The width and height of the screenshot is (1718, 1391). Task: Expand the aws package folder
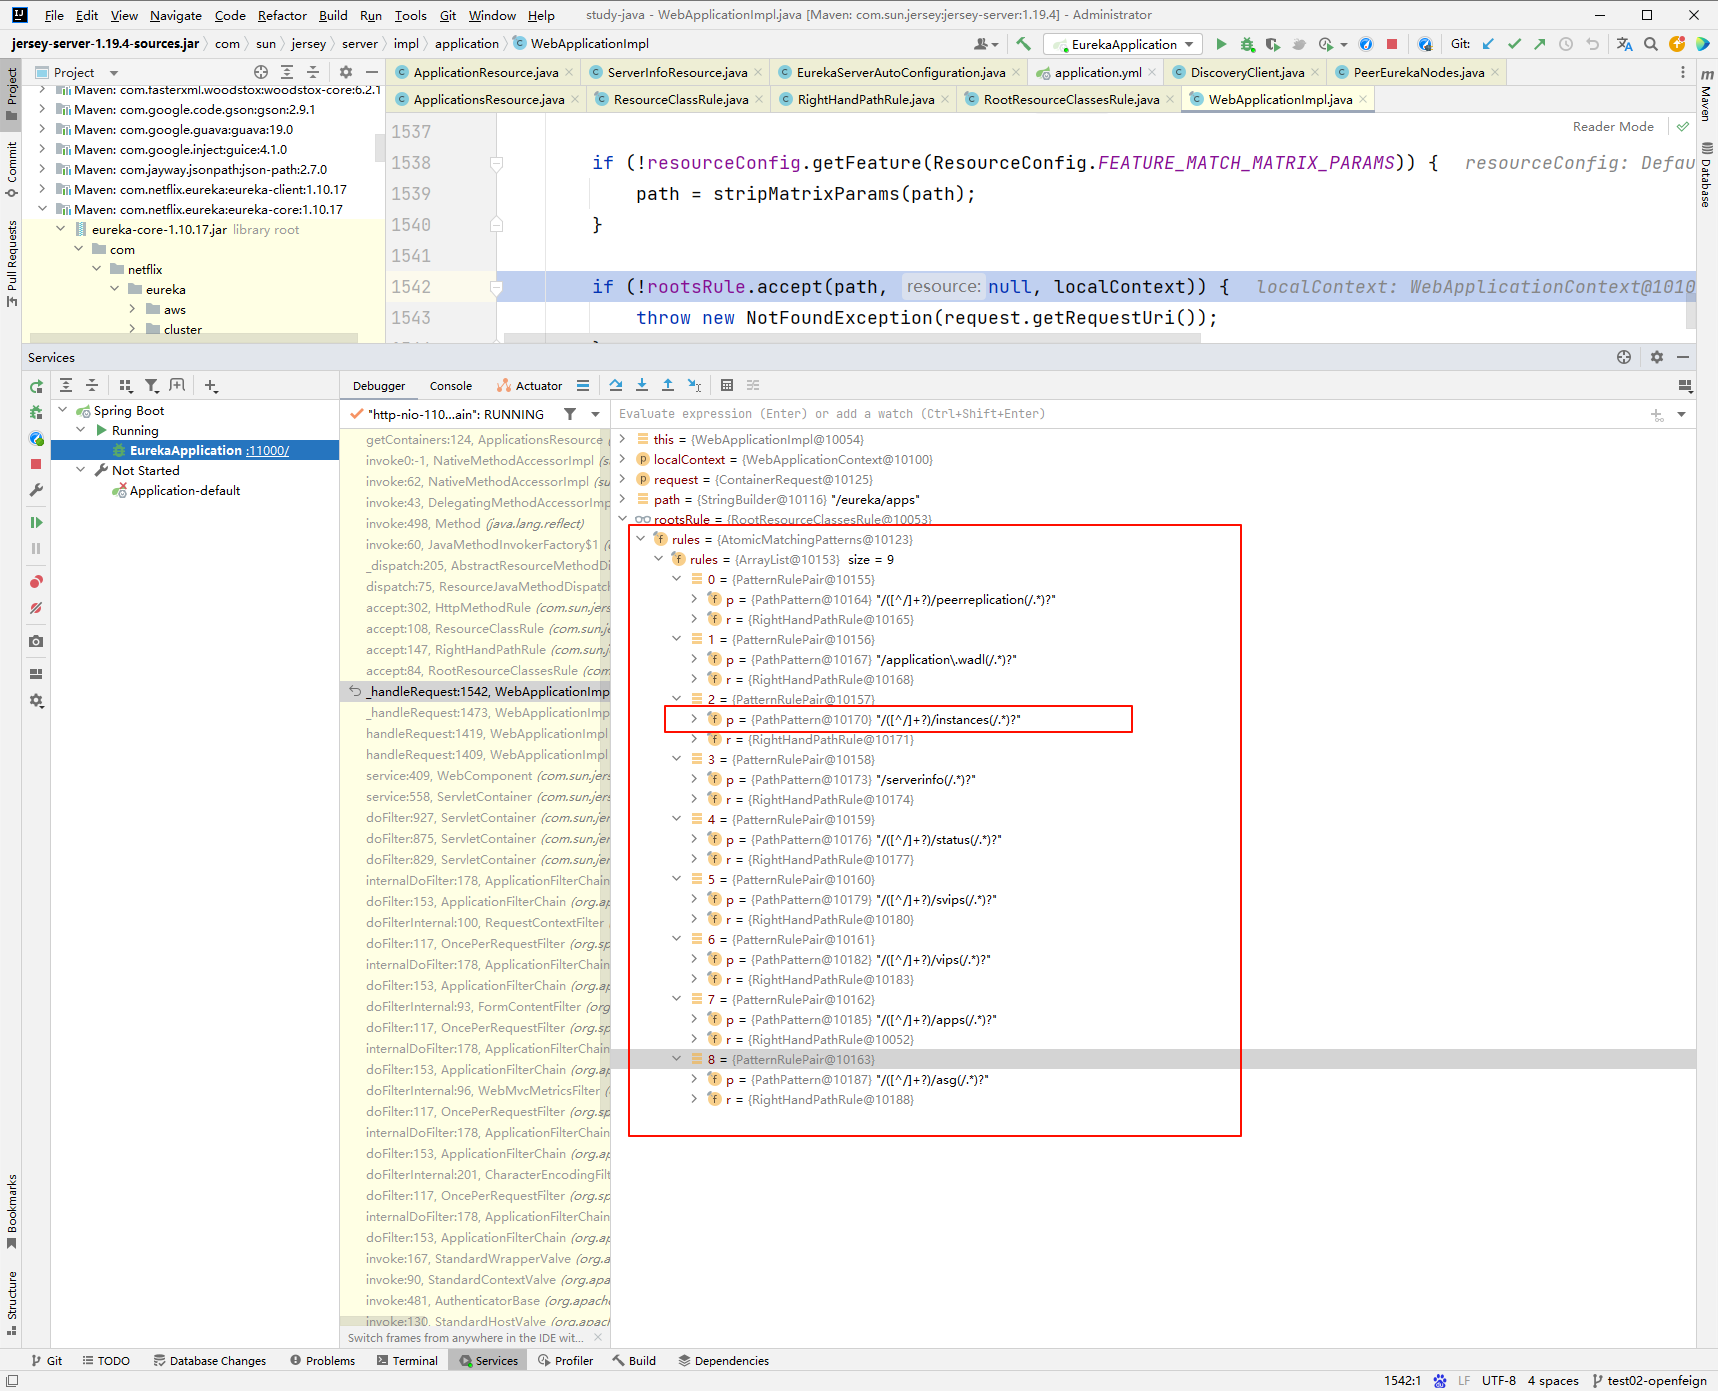tap(132, 309)
